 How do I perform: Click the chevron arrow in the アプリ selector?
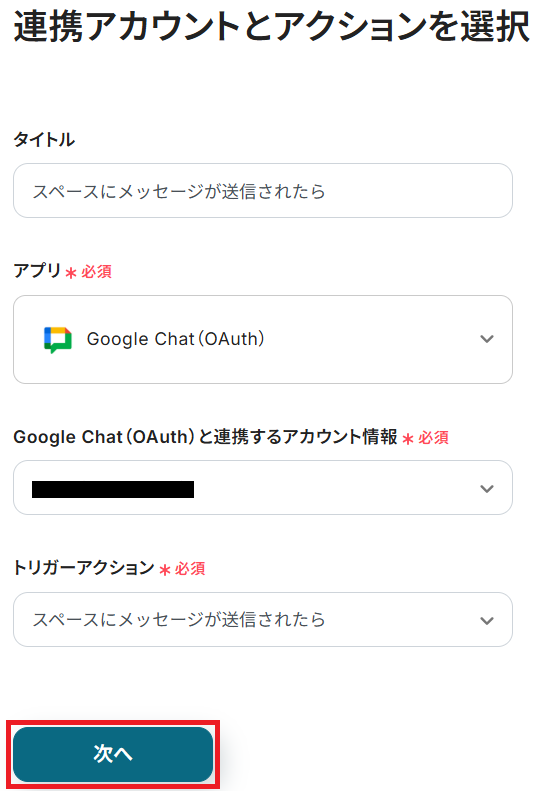pyautogui.click(x=487, y=339)
